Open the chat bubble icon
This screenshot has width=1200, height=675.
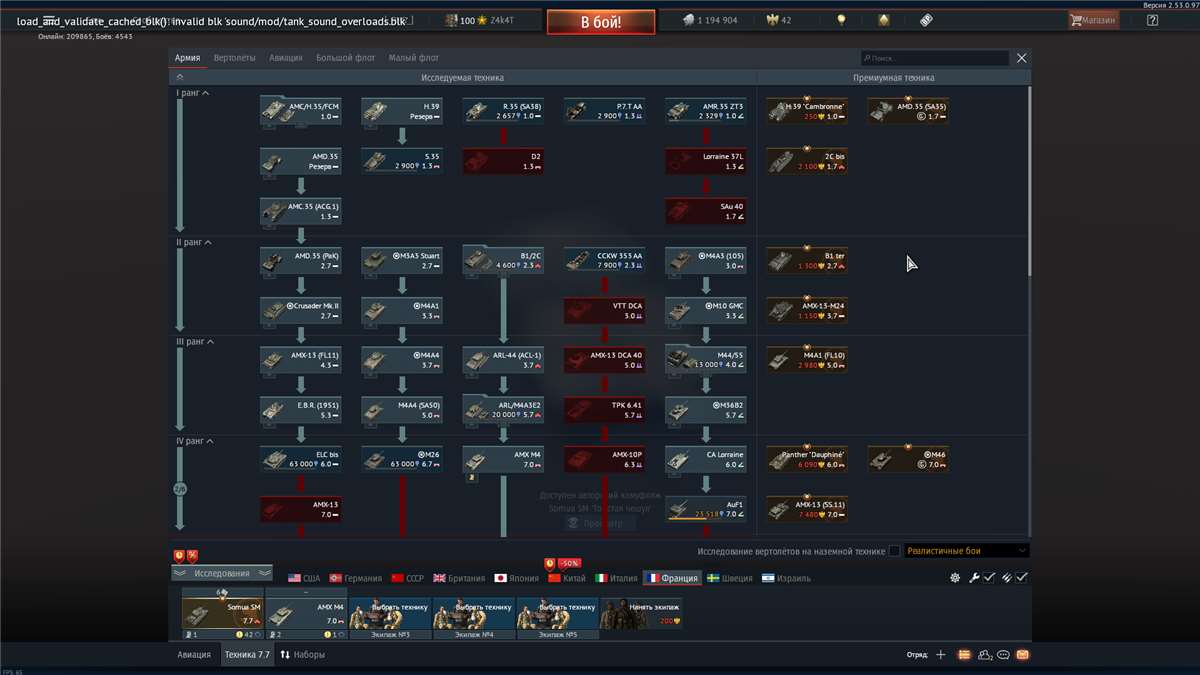1003,655
